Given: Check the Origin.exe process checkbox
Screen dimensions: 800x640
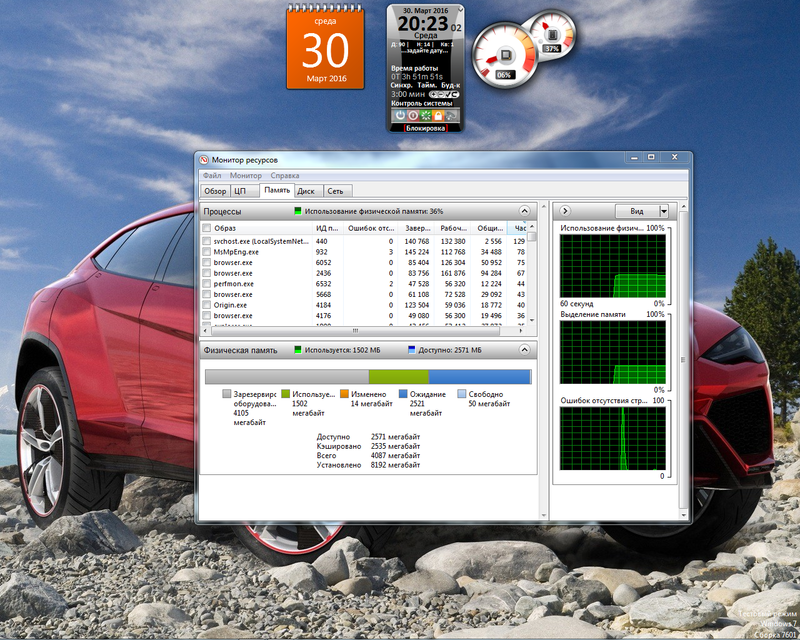Looking at the screenshot, I should (x=206, y=305).
